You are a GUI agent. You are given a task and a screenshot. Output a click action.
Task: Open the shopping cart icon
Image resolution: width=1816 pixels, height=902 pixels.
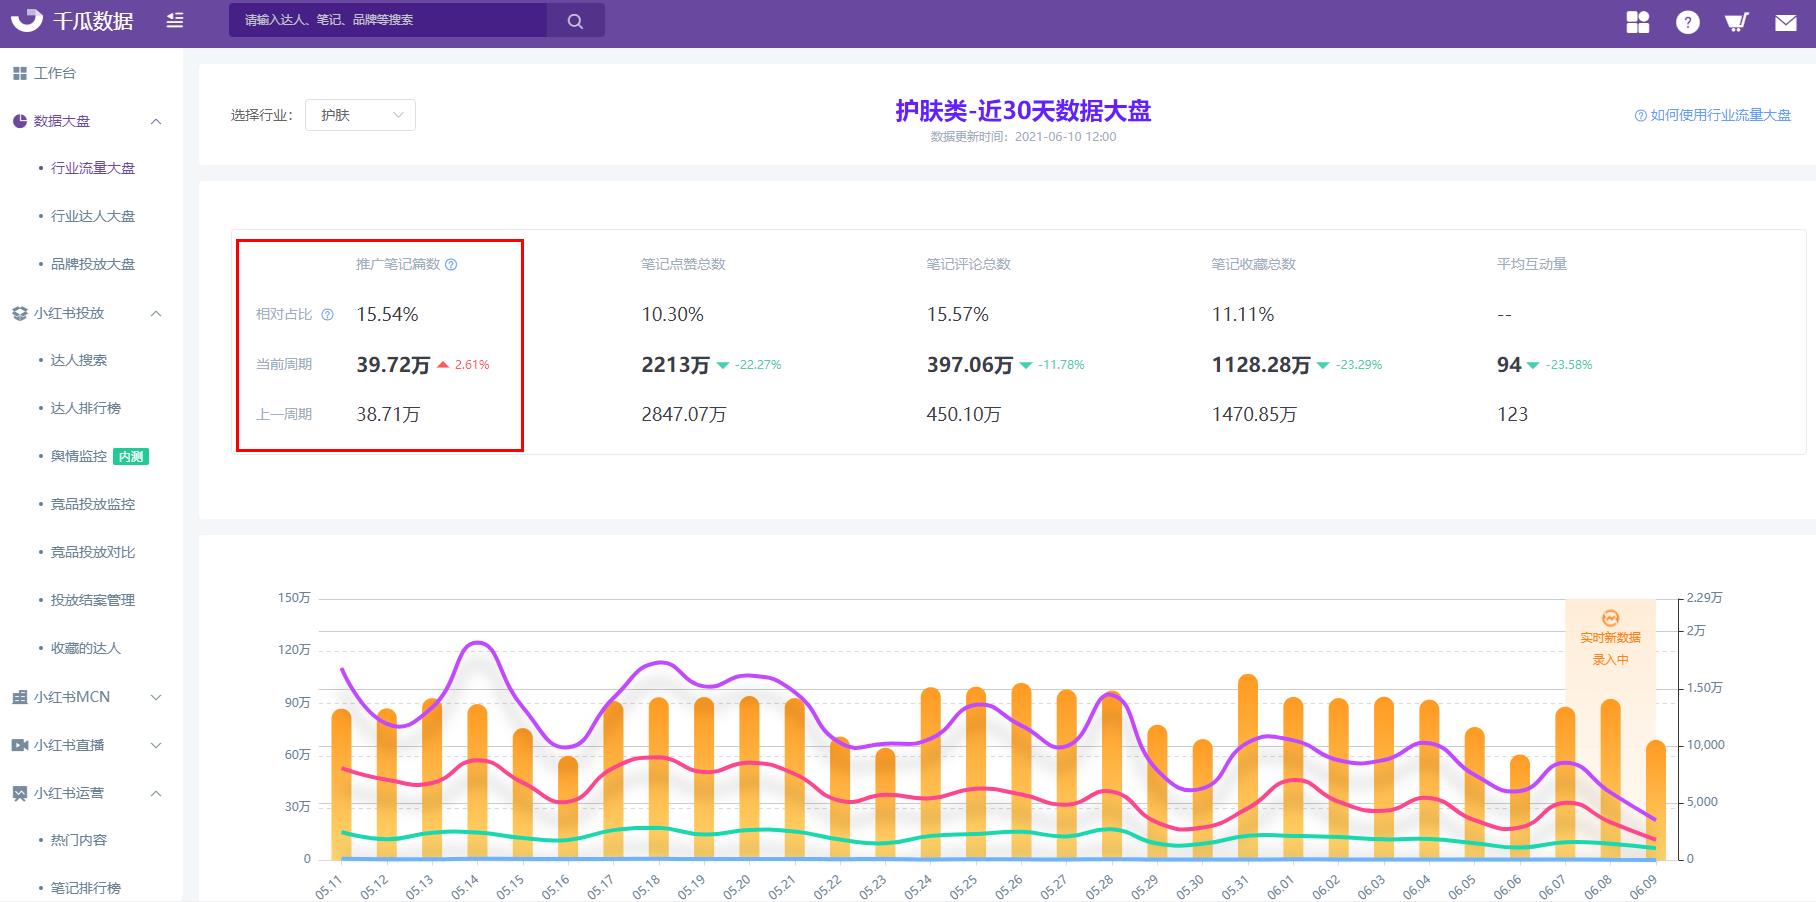tap(1737, 22)
